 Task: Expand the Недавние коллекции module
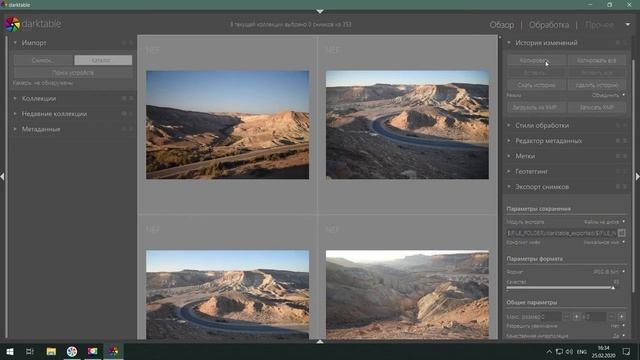[15, 114]
